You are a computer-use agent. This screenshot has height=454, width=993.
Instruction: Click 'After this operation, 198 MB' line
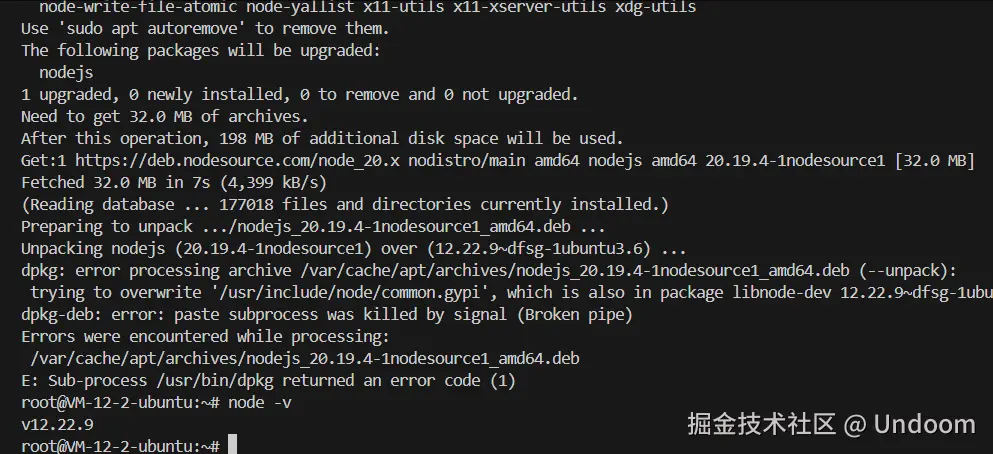(322, 139)
